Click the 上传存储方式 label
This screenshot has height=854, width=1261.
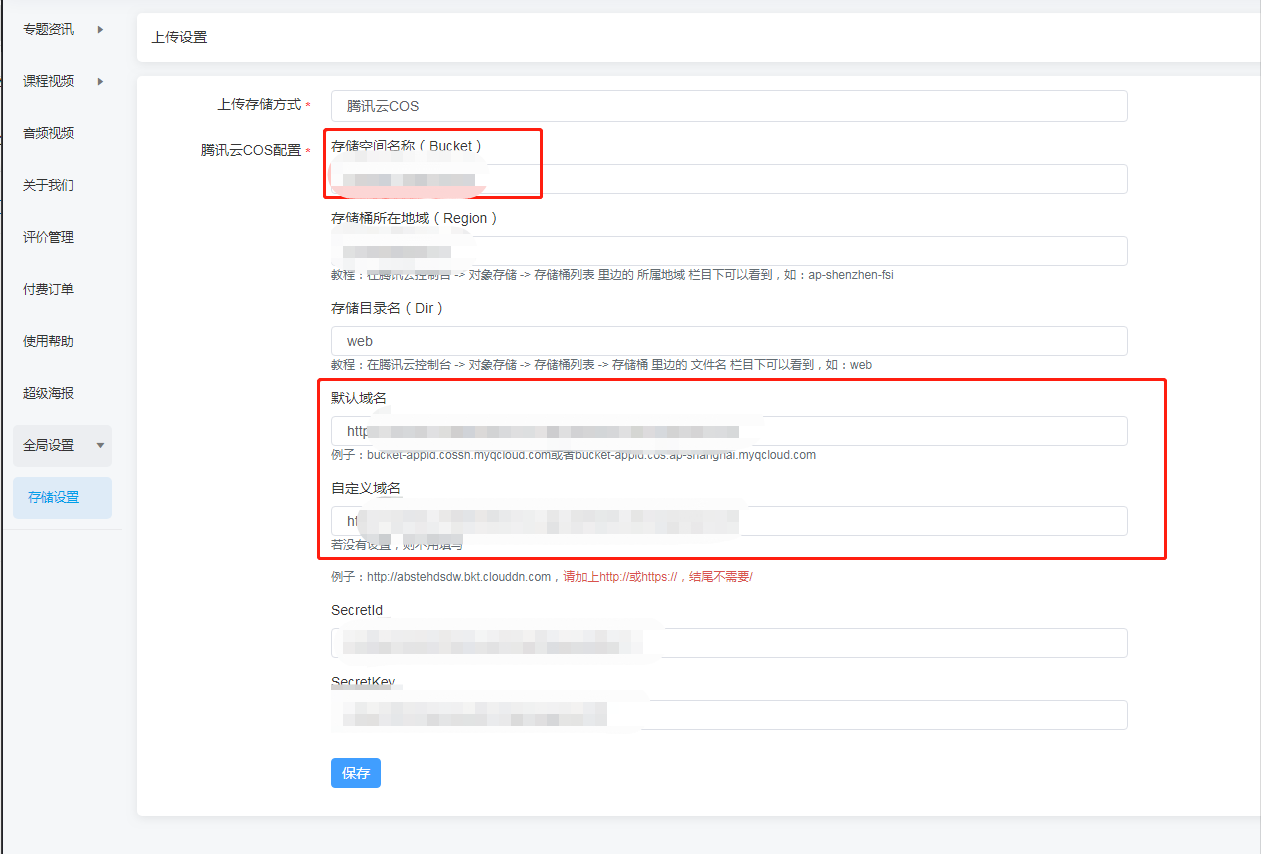click(259, 105)
